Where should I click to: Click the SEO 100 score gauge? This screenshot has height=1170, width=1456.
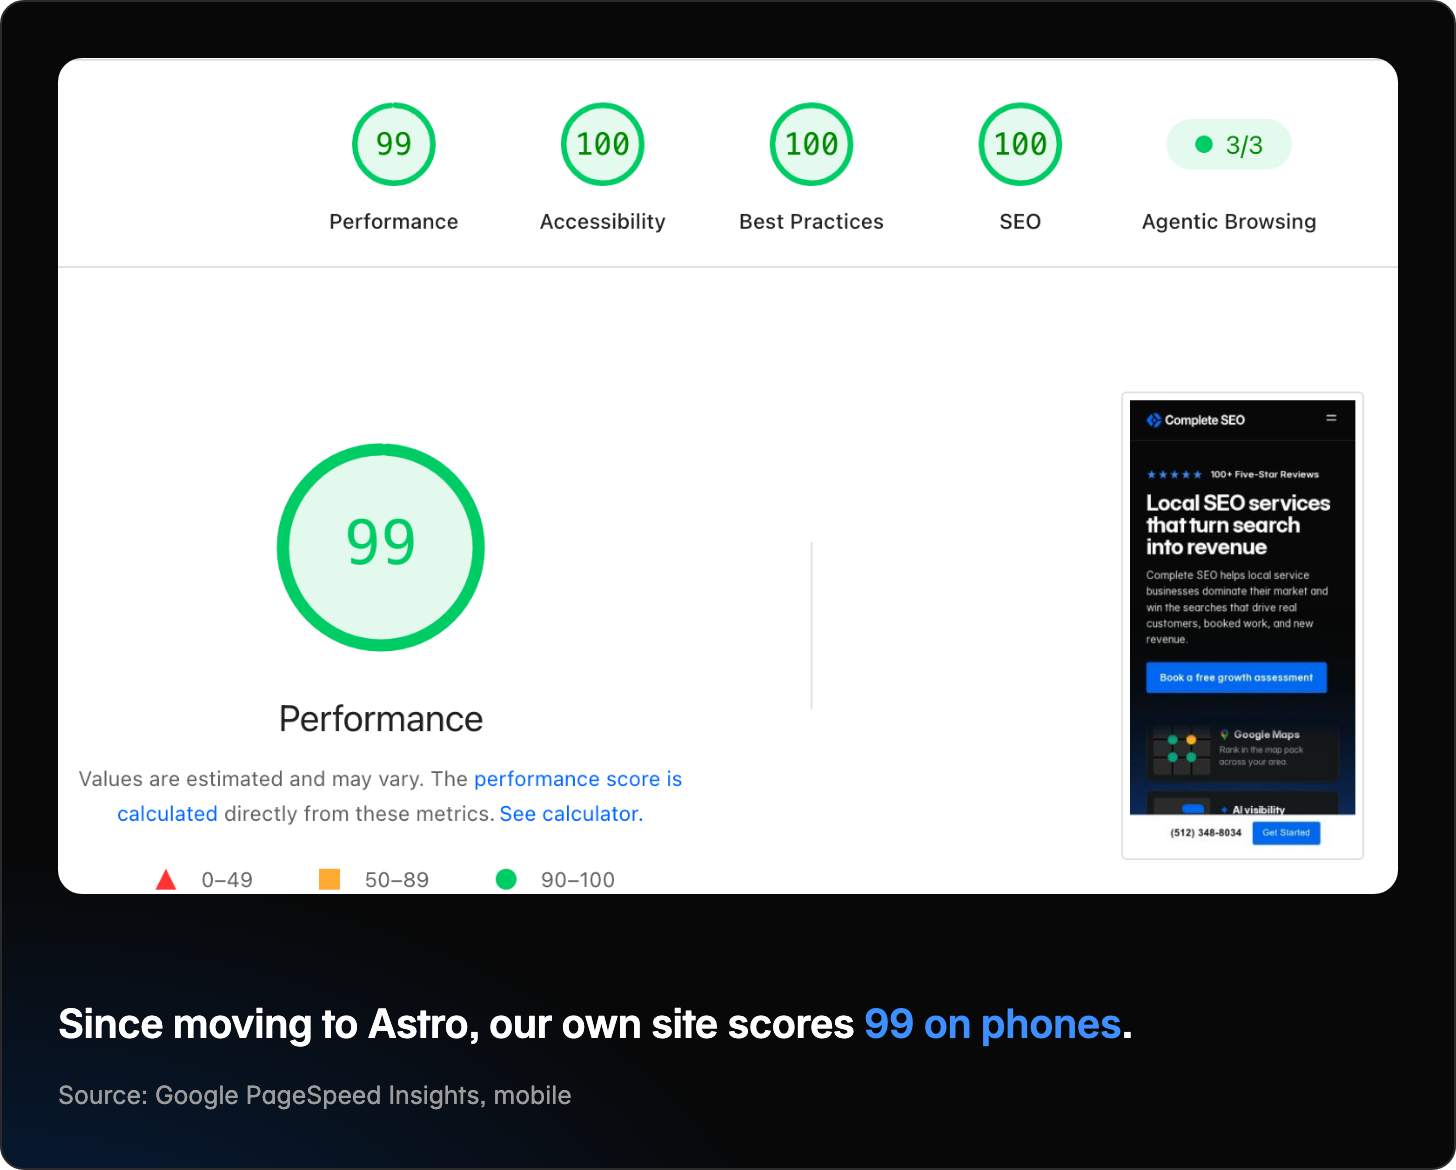[x=1020, y=144]
